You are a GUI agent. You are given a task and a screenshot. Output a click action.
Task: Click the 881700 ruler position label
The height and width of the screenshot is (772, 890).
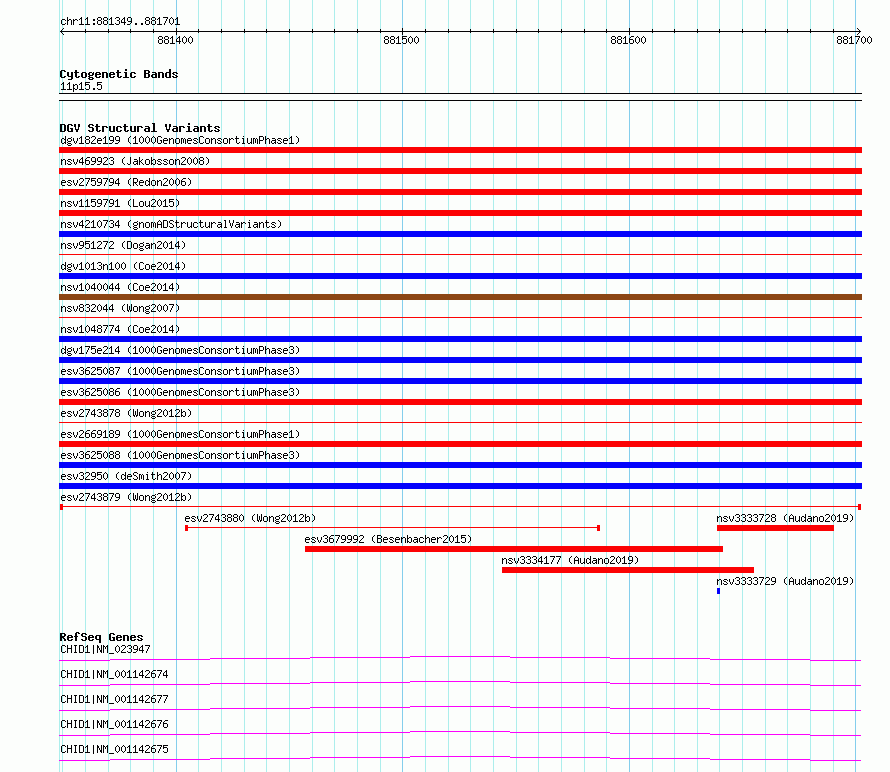tap(854, 40)
